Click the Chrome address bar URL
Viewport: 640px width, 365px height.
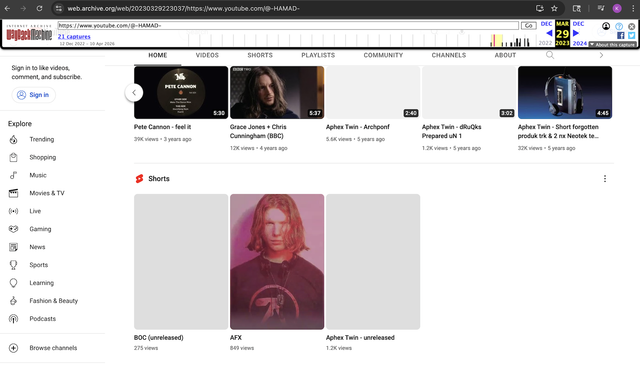click(x=184, y=8)
